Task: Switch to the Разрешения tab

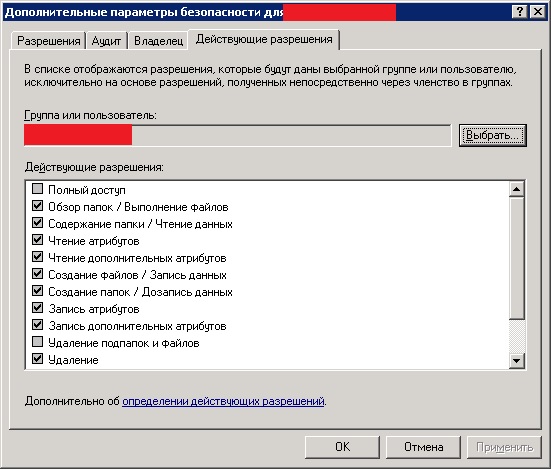Action: point(48,41)
